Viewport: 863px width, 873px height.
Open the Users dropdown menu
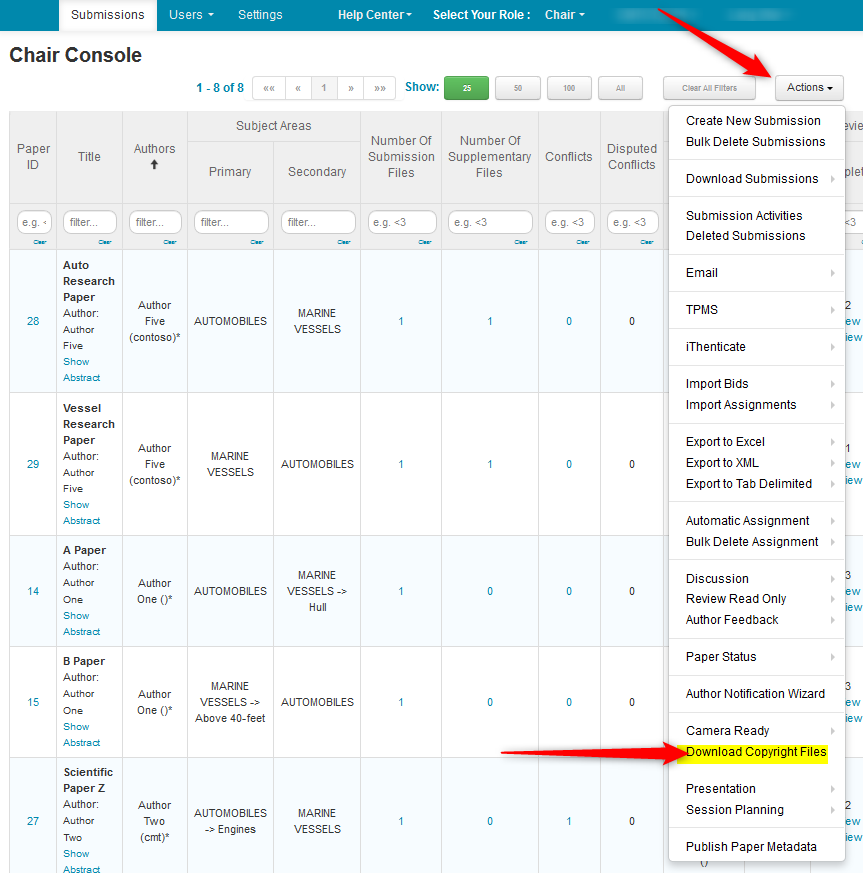coord(191,15)
